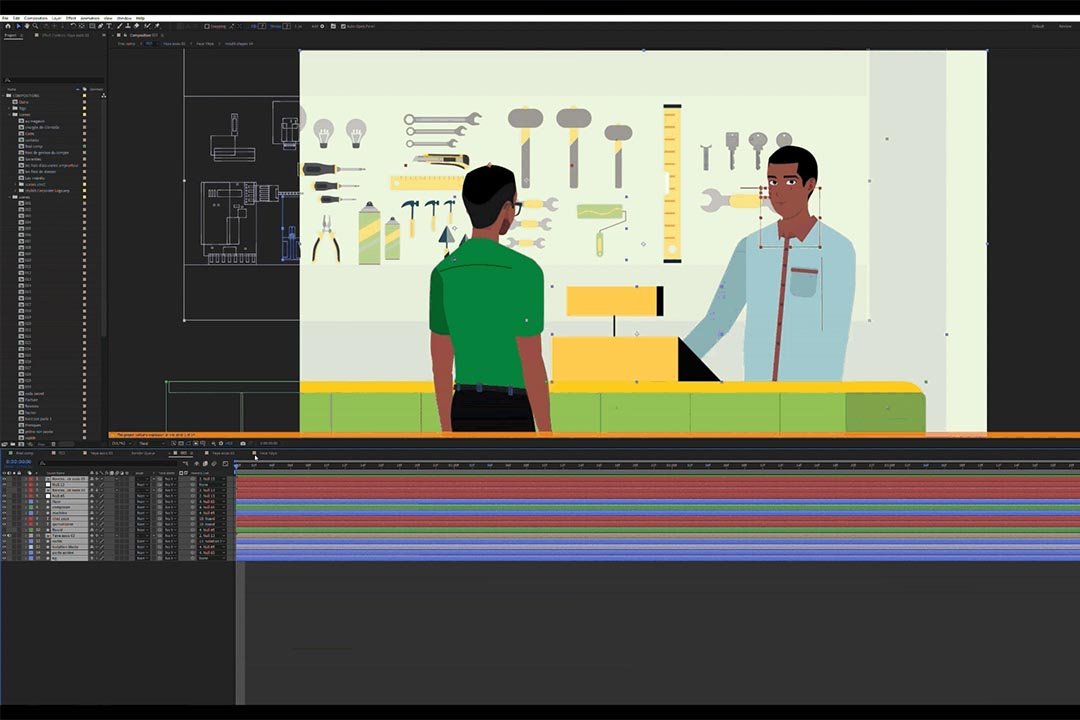
Task: Click the timeline current time display
Action: (19, 462)
